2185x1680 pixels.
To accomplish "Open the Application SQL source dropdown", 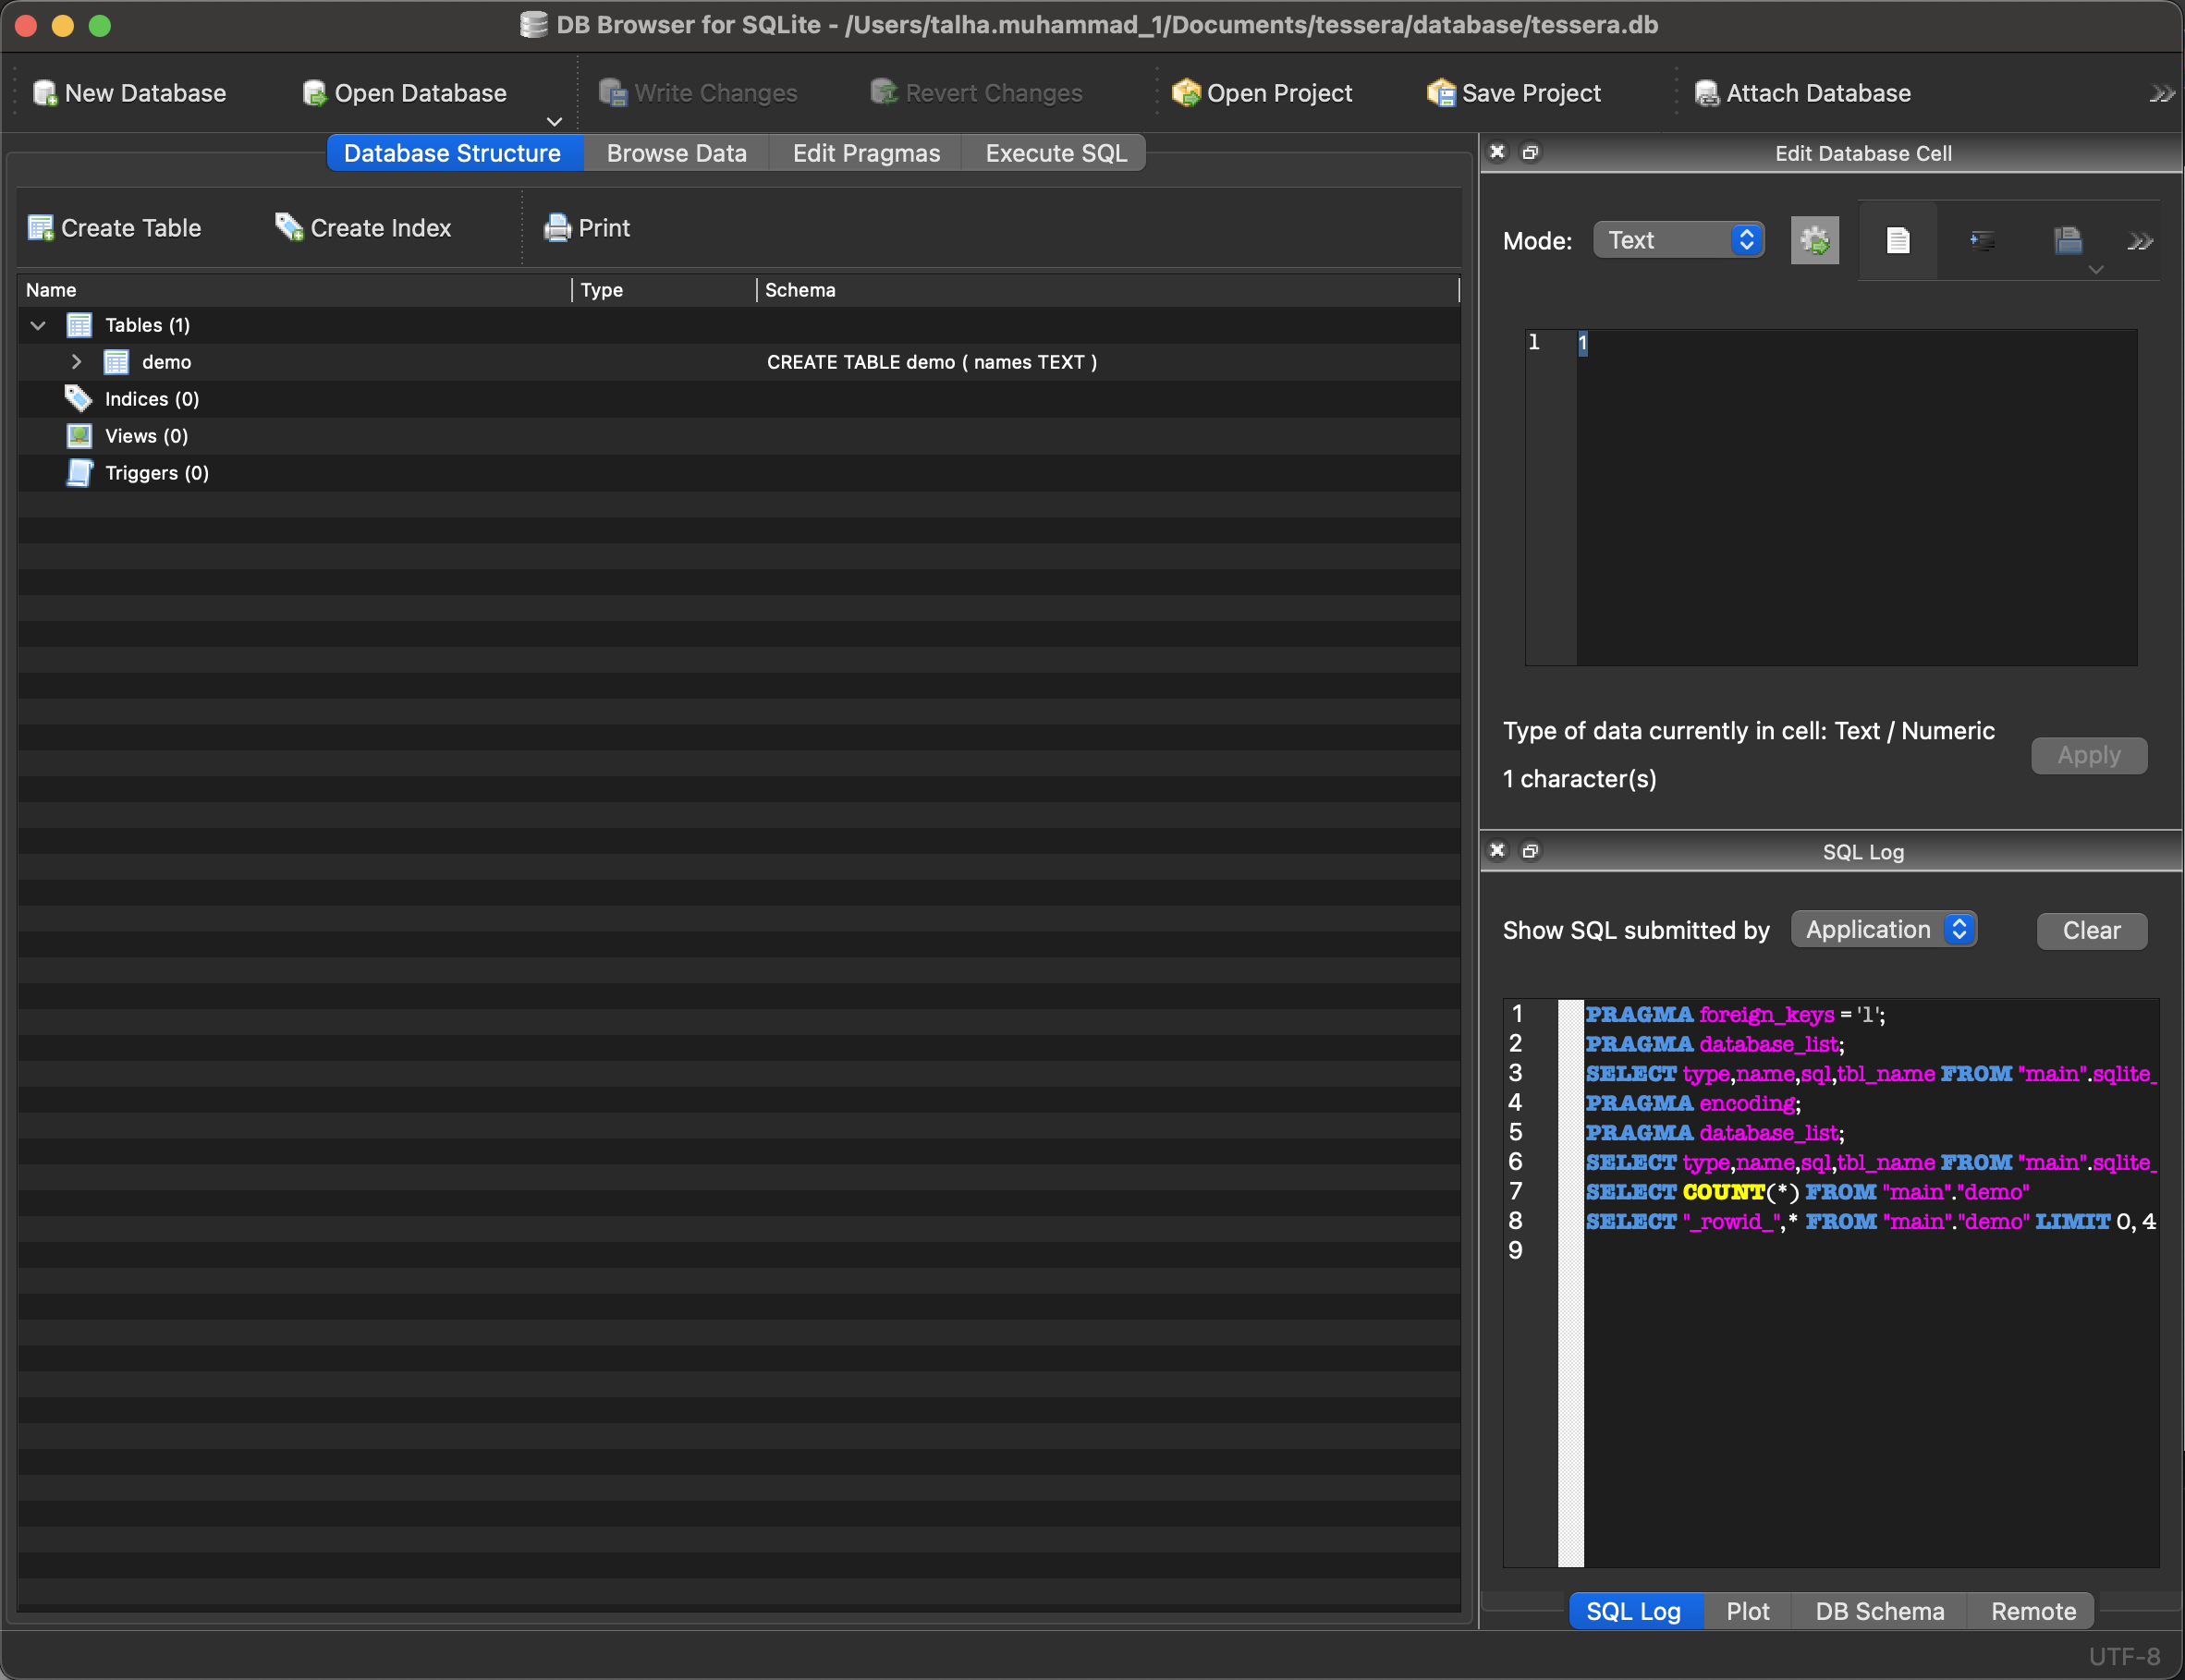I will (1883, 929).
